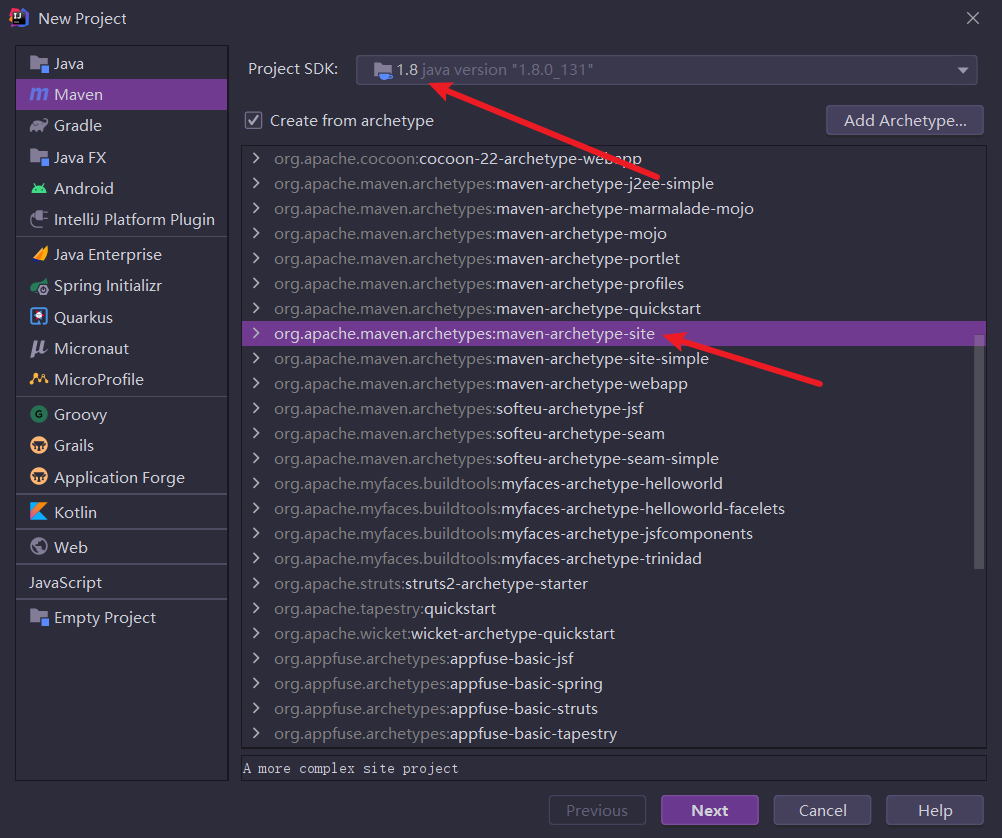Screen dimensions: 1002x838
Task: Click the Previous button
Action: [597, 811]
